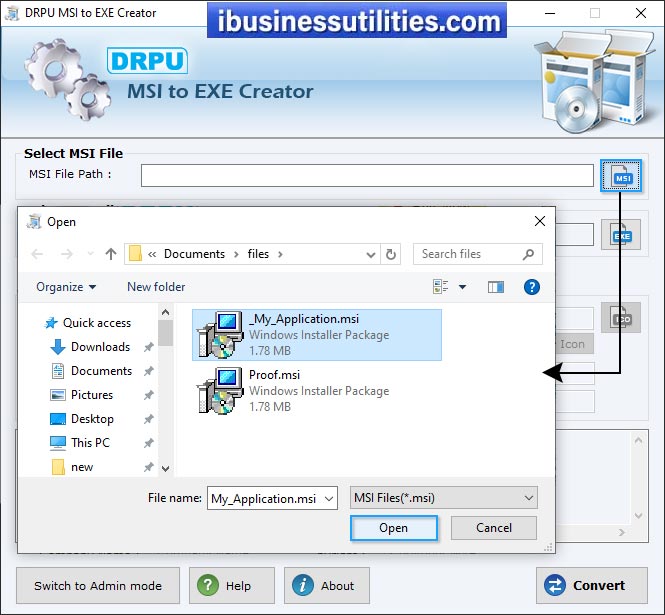Click the pin icon next to Desktop
This screenshot has height=615, width=665.
[148, 419]
